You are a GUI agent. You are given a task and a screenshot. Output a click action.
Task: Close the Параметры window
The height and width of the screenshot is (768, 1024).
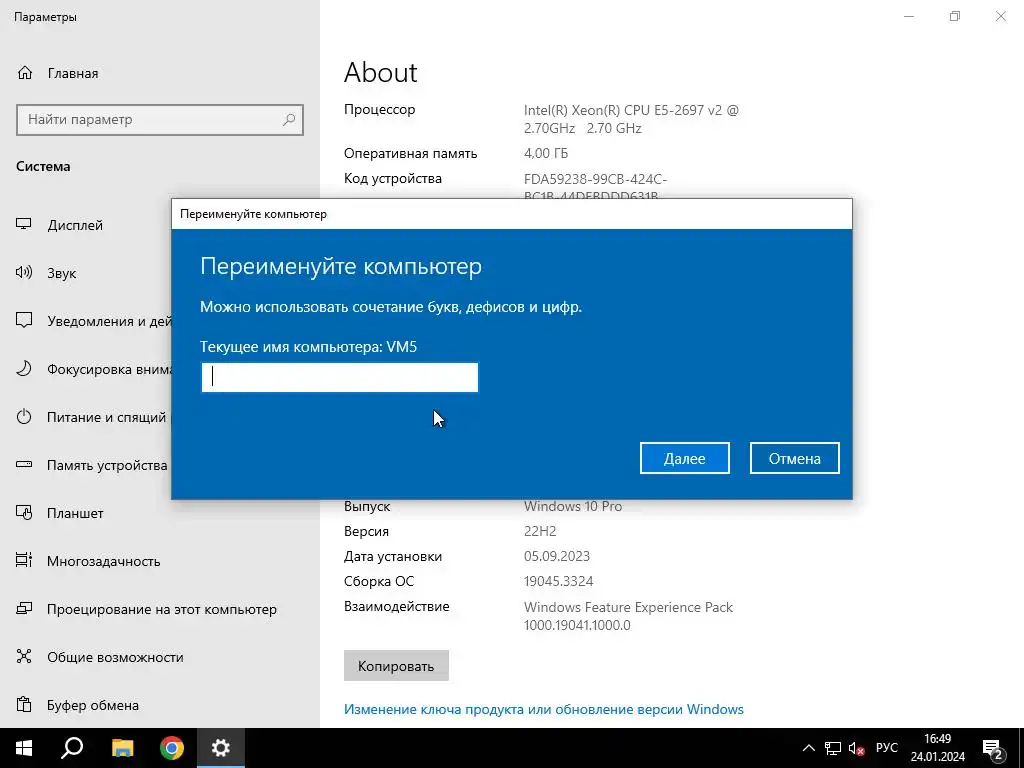[1000, 16]
